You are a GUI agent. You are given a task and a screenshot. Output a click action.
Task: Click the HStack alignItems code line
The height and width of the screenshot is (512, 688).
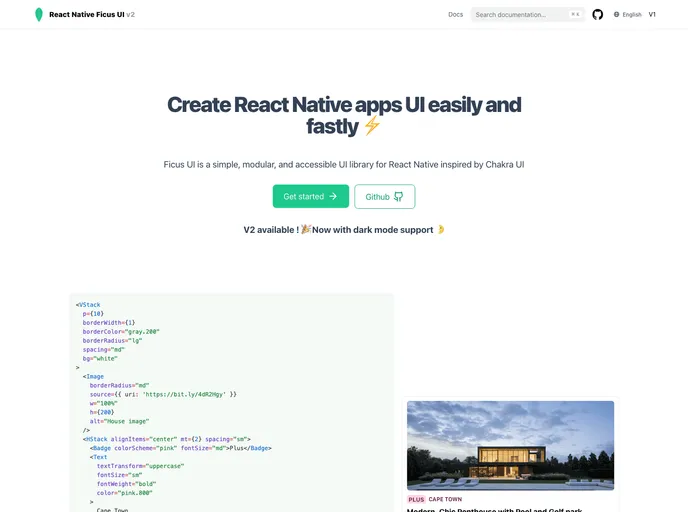point(167,439)
